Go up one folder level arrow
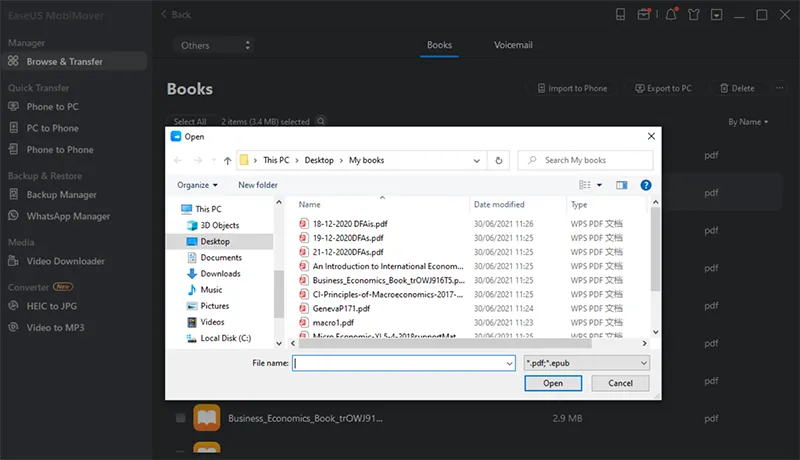800x460 pixels. [x=228, y=161]
